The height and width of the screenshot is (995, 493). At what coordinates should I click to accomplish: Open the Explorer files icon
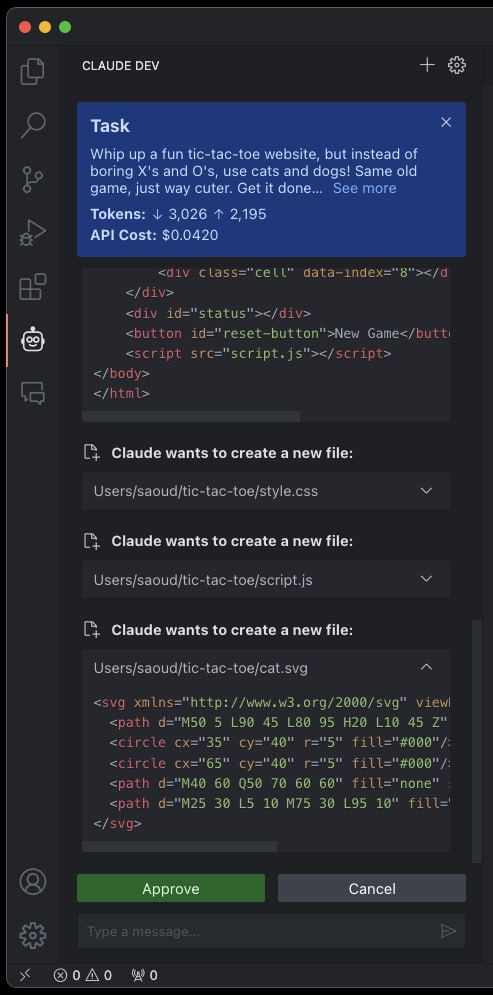(x=32, y=71)
